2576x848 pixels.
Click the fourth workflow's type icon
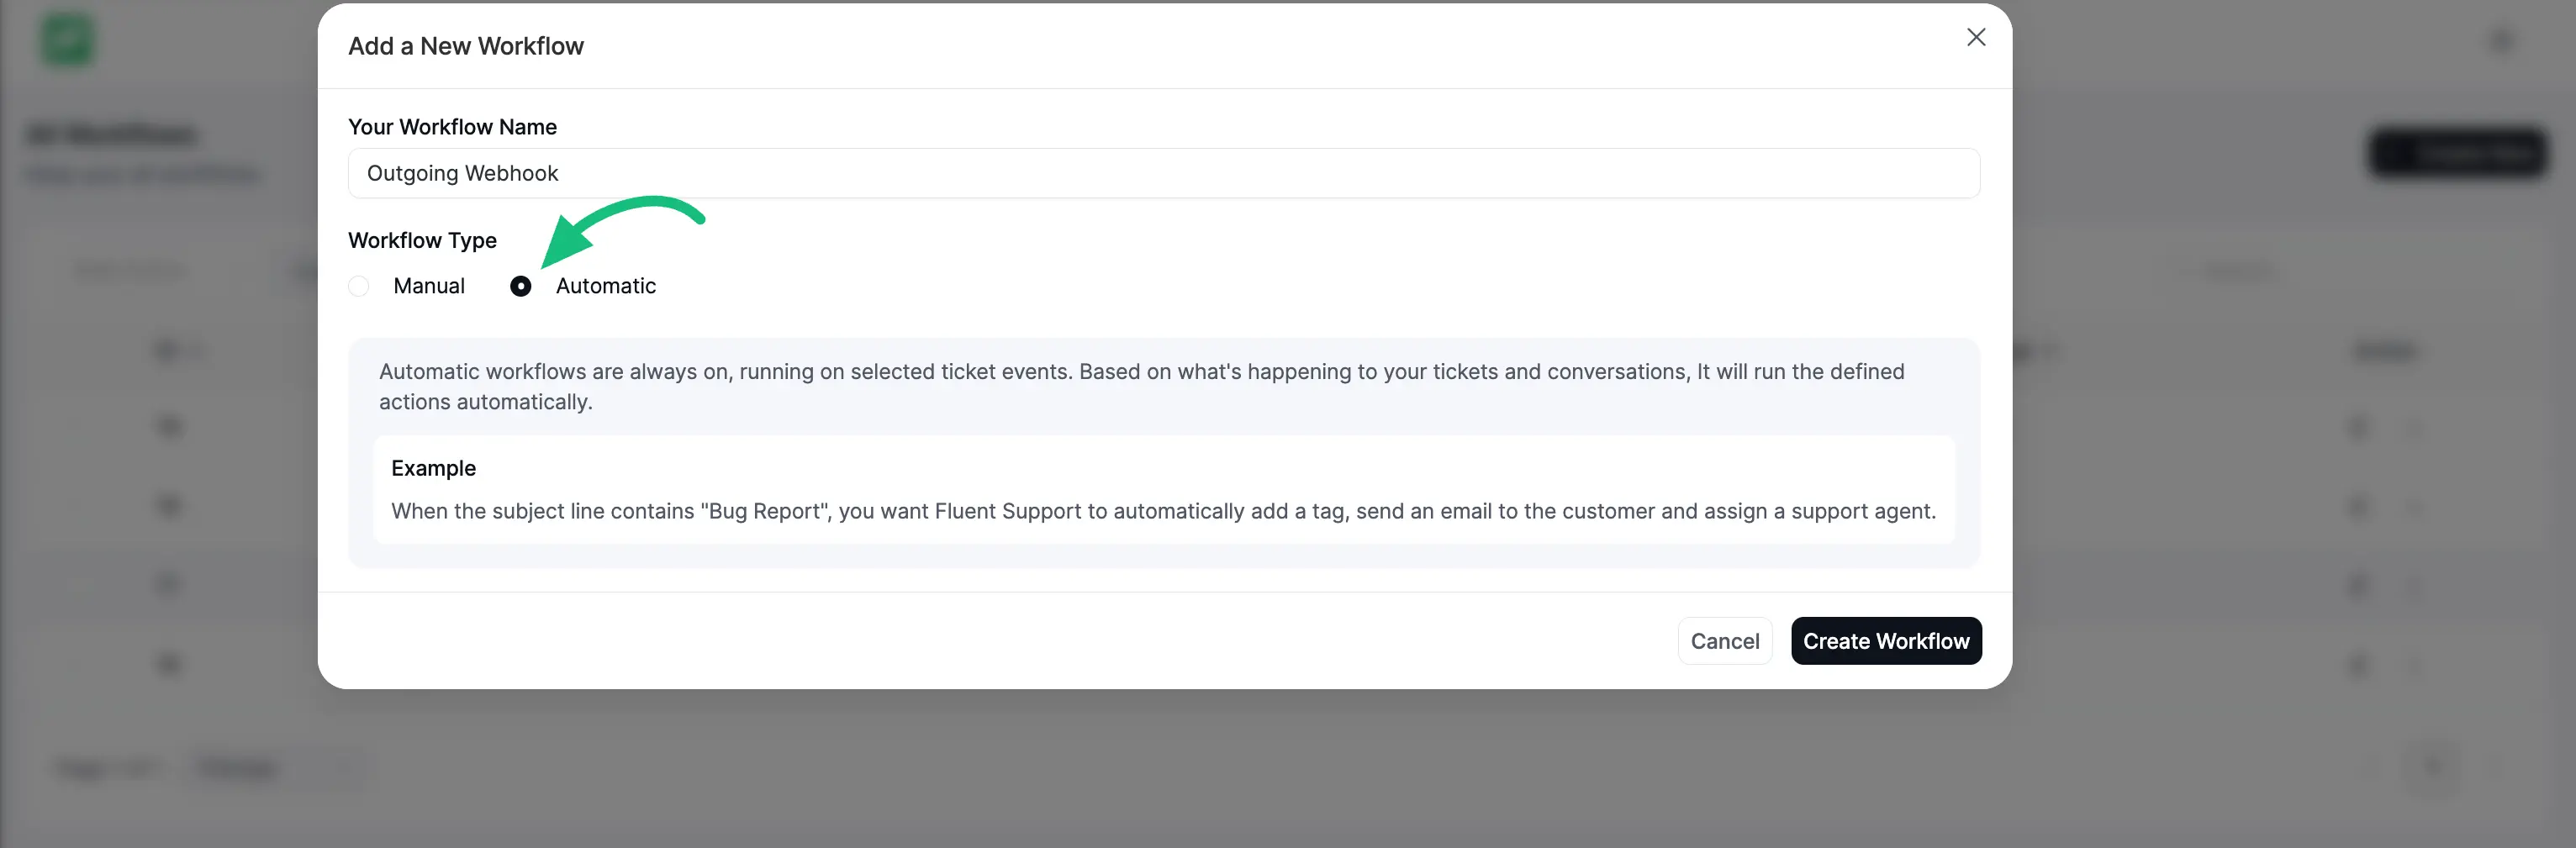pyautogui.click(x=169, y=583)
